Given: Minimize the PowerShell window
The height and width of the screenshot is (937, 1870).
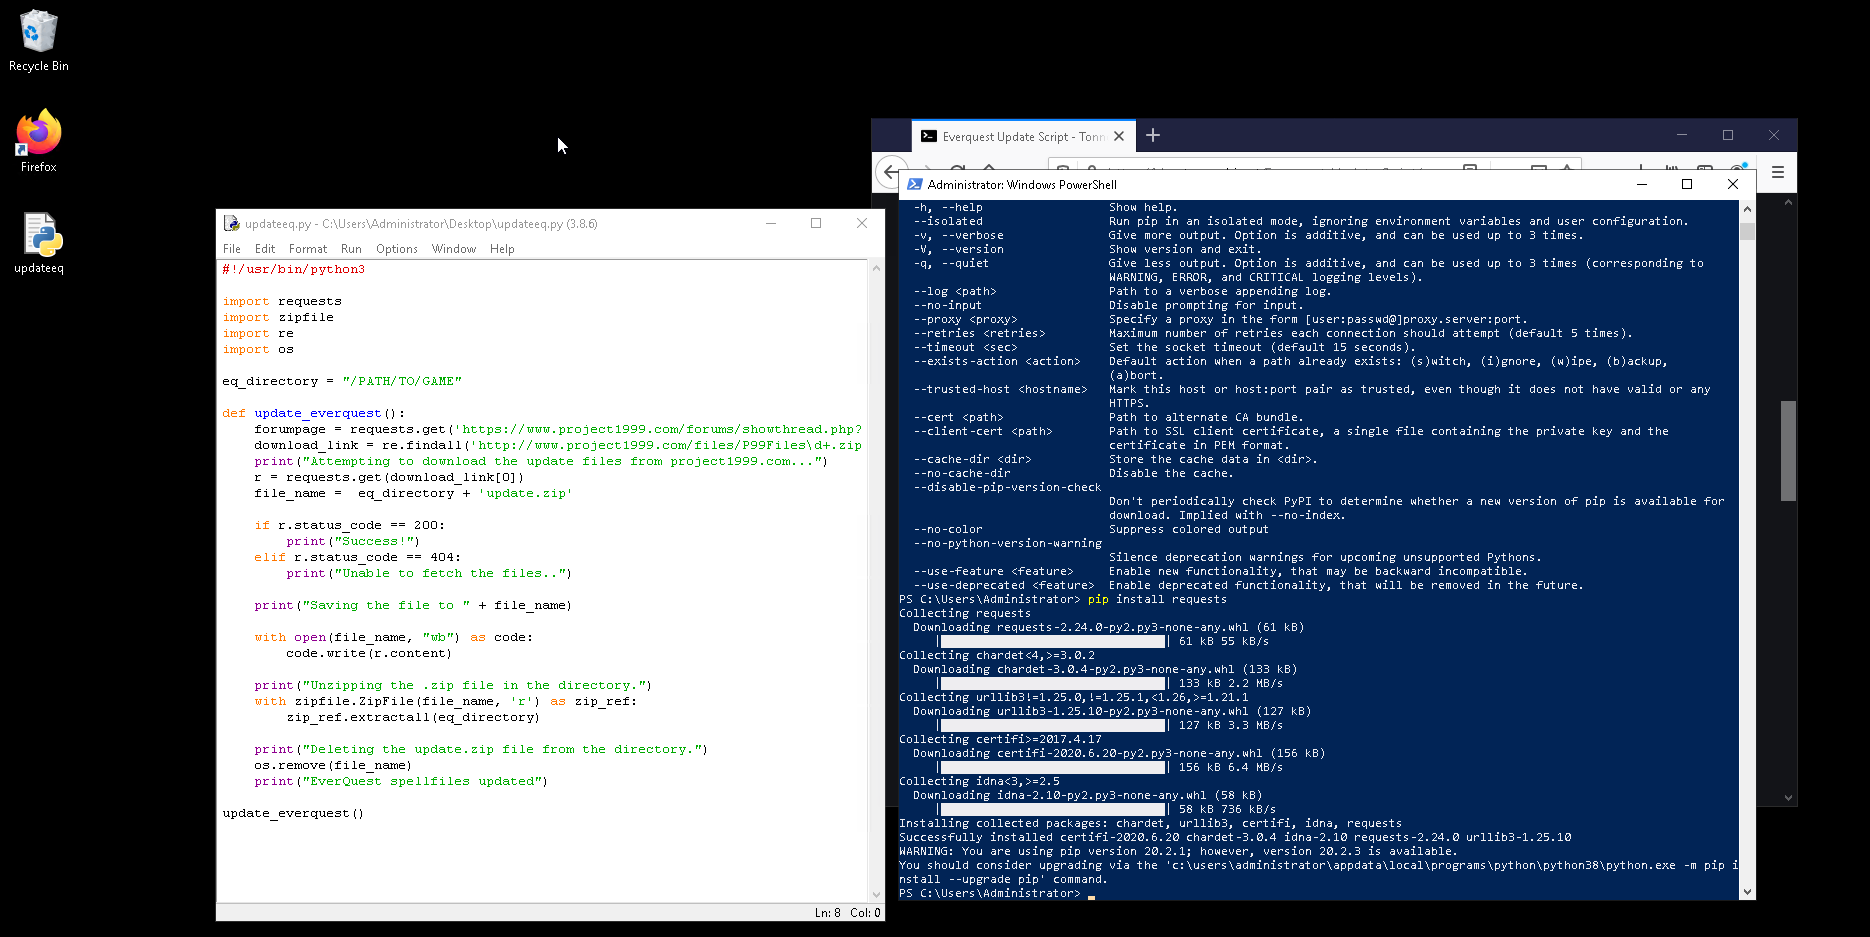Looking at the screenshot, I should point(1641,184).
